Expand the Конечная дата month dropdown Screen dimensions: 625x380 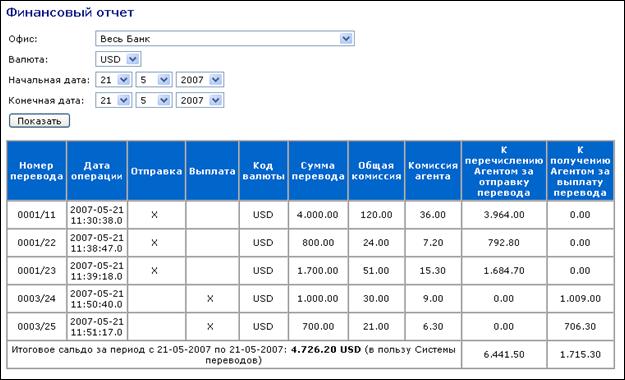[154, 100]
